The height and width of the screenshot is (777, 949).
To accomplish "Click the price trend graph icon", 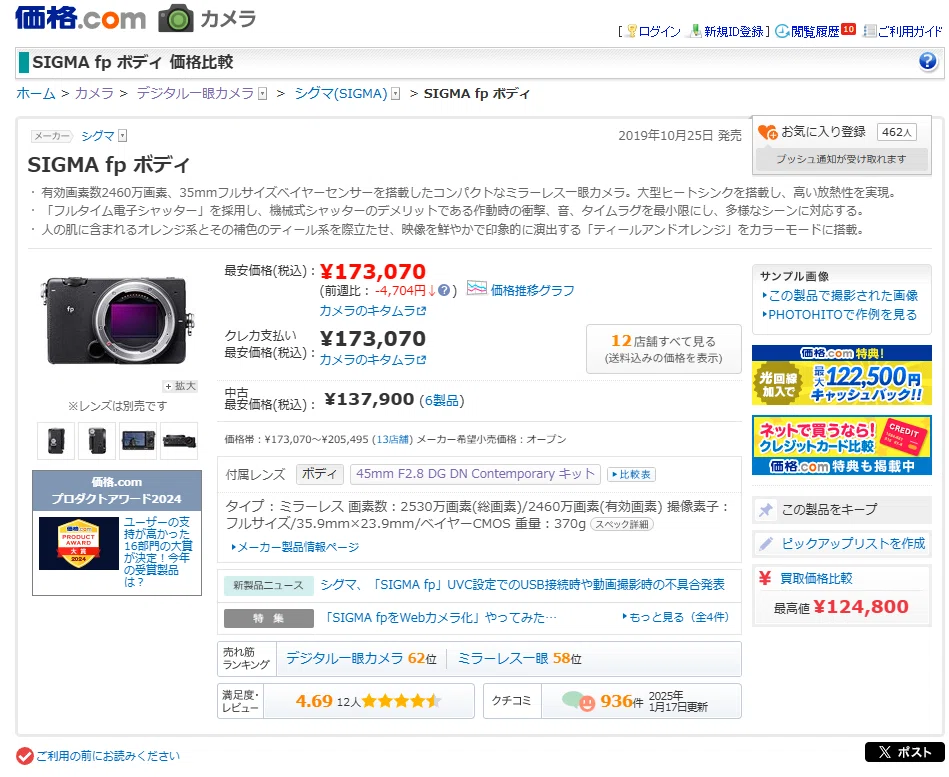I will coord(476,289).
